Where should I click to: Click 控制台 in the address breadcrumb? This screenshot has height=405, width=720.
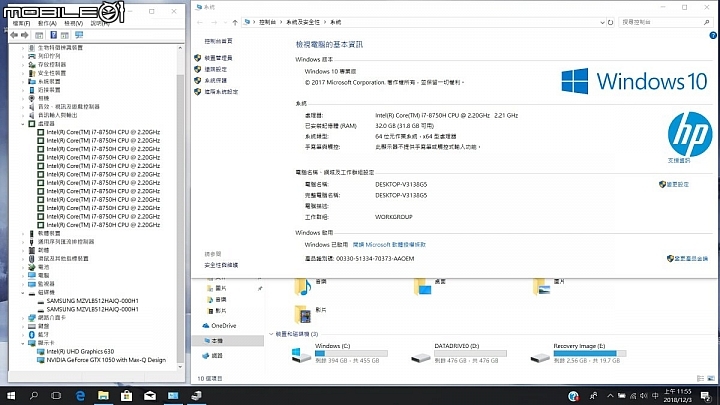267,22
